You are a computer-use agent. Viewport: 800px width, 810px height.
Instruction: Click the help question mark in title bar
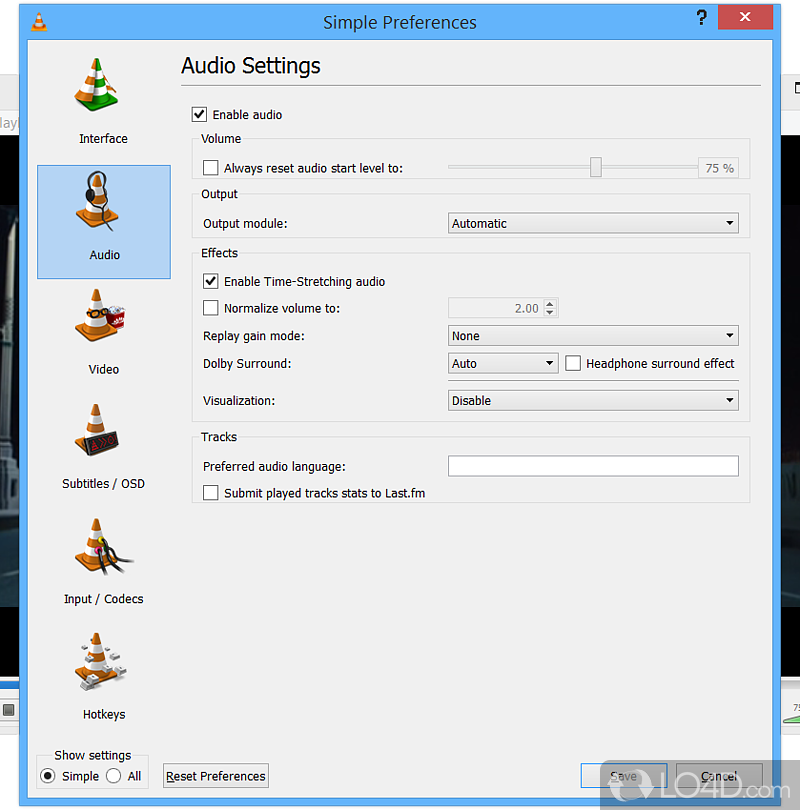pyautogui.click(x=700, y=19)
